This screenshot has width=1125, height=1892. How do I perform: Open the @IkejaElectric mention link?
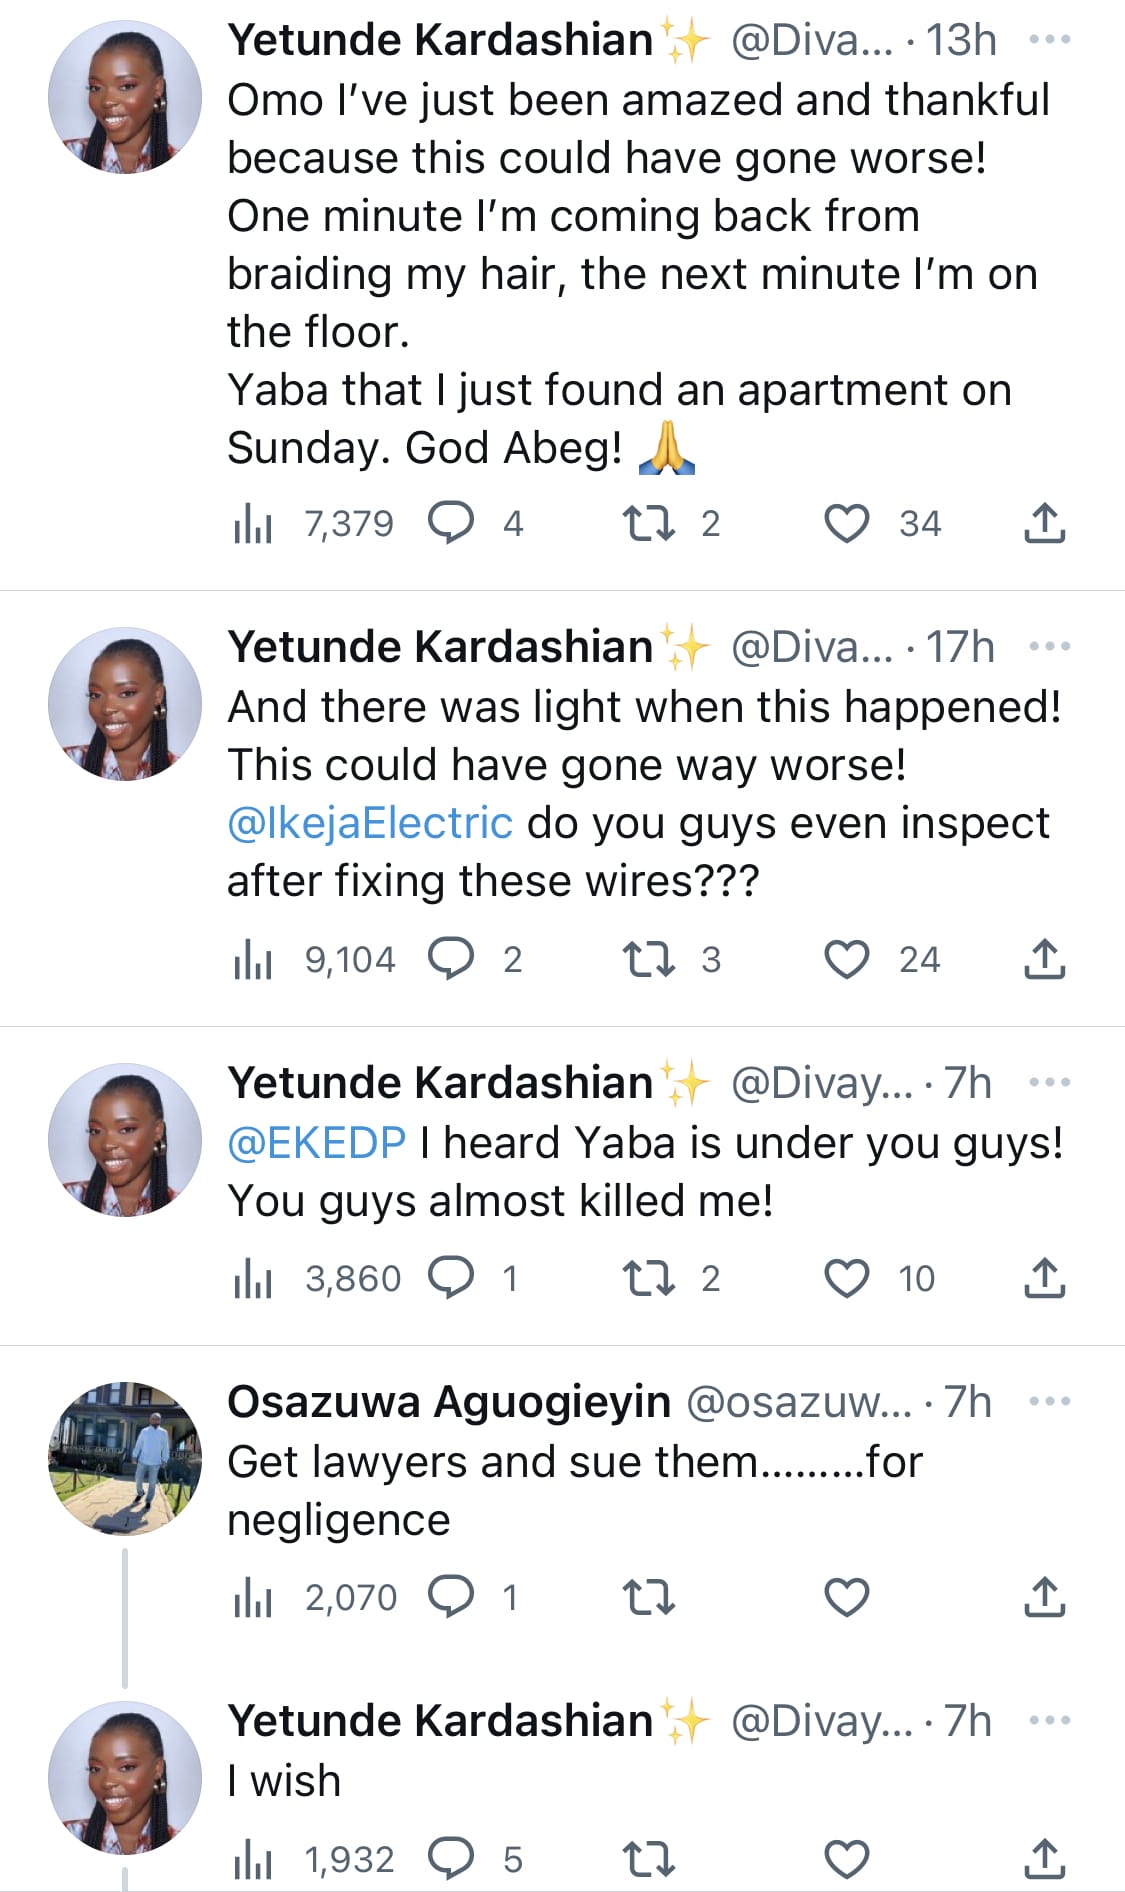click(x=370, y=823)
